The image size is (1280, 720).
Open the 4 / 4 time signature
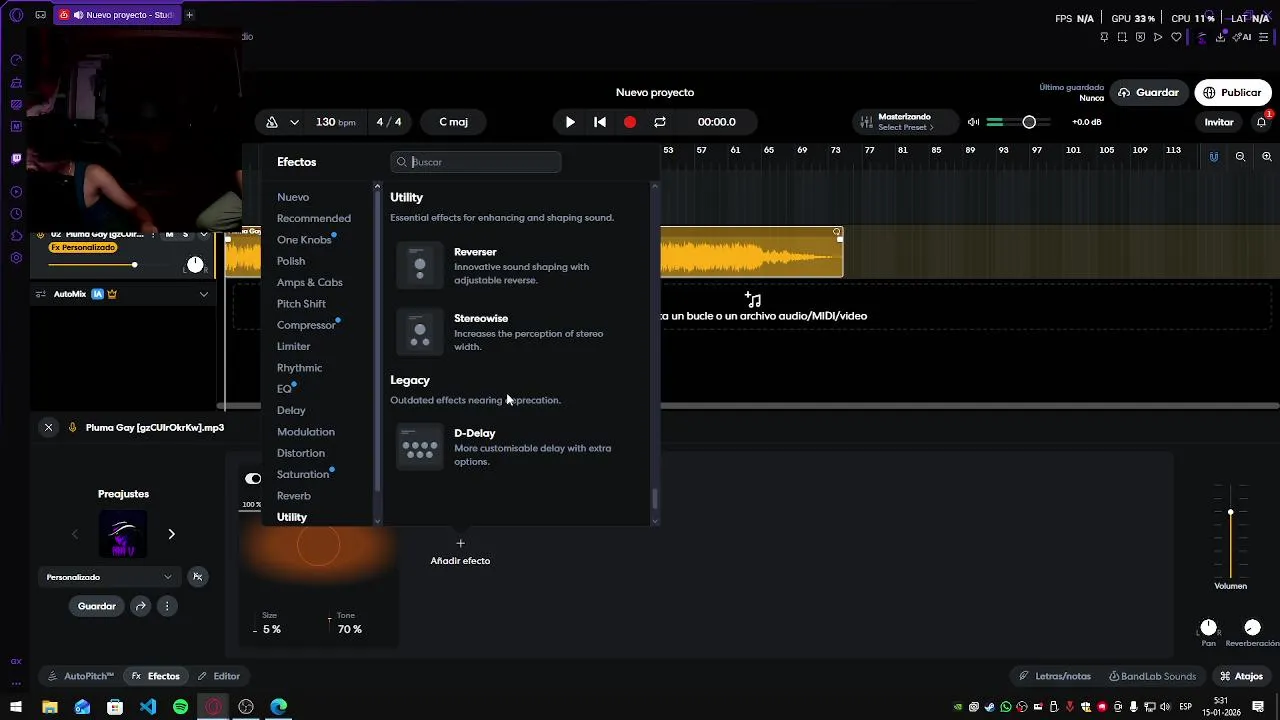point(389,122)
